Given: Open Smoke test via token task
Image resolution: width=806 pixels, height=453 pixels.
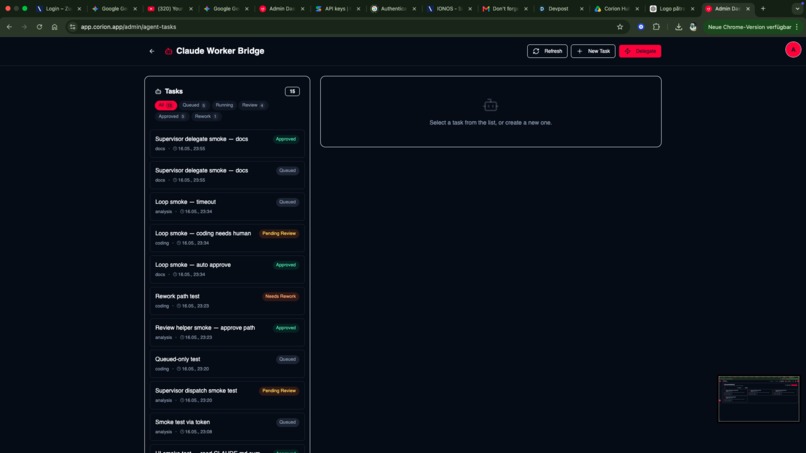Looking at the screenshot, I should [227, 426].
